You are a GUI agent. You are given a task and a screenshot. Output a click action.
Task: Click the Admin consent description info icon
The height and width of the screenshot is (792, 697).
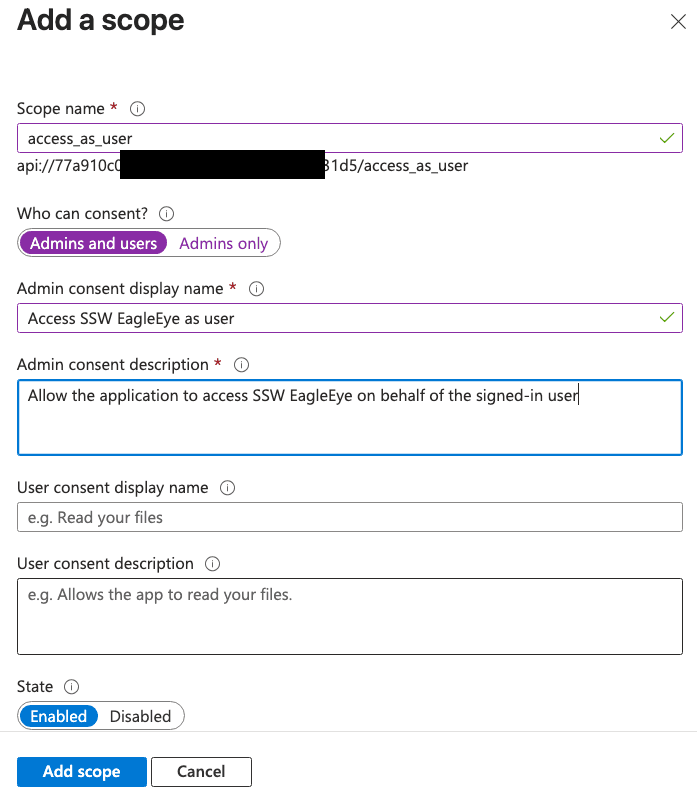(x=241, y=364)
